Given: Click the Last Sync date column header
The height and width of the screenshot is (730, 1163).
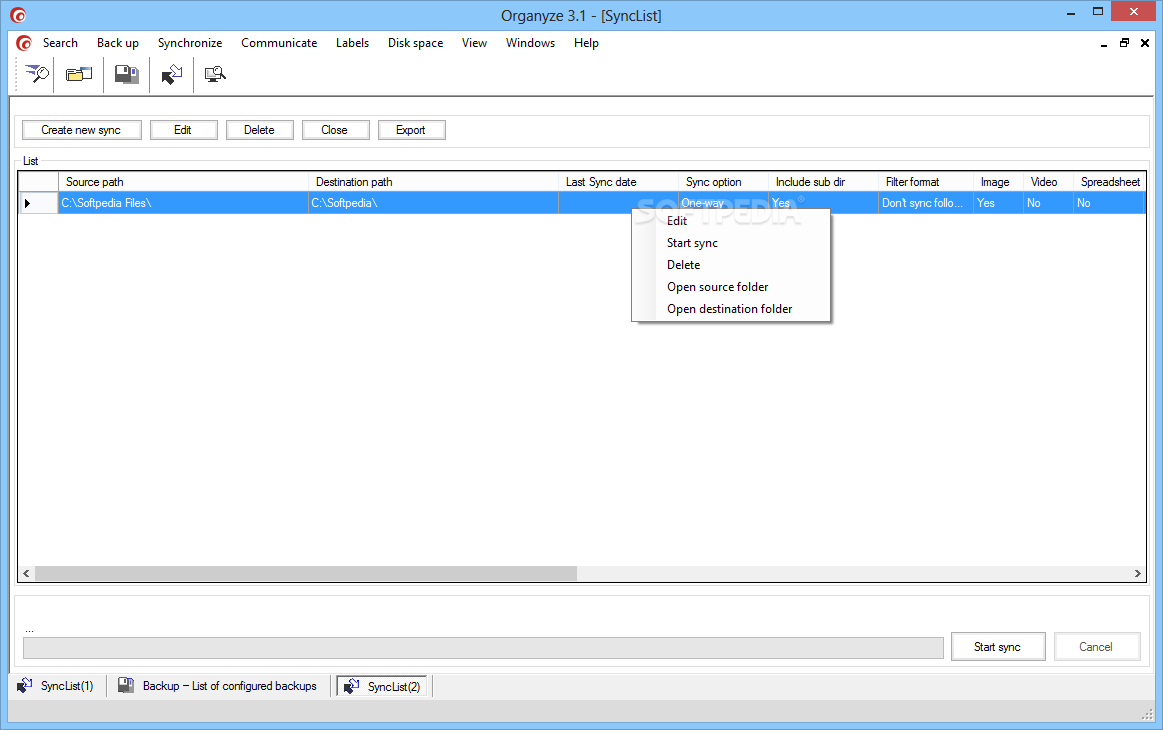Looking at the screenshot, I should [x=618, y=182].
